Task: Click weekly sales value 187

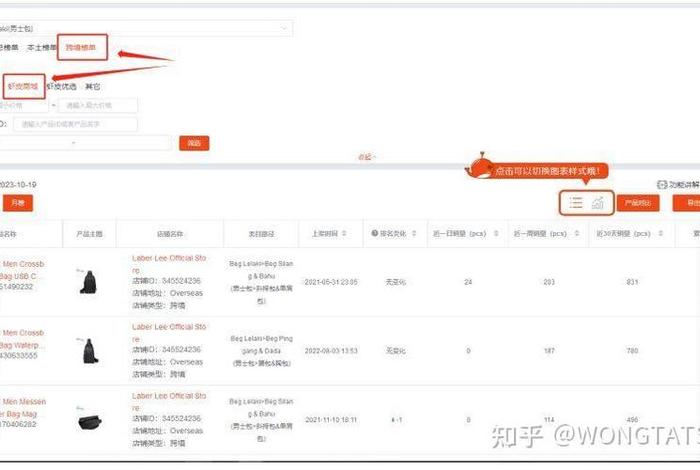Action: [549, 351]
